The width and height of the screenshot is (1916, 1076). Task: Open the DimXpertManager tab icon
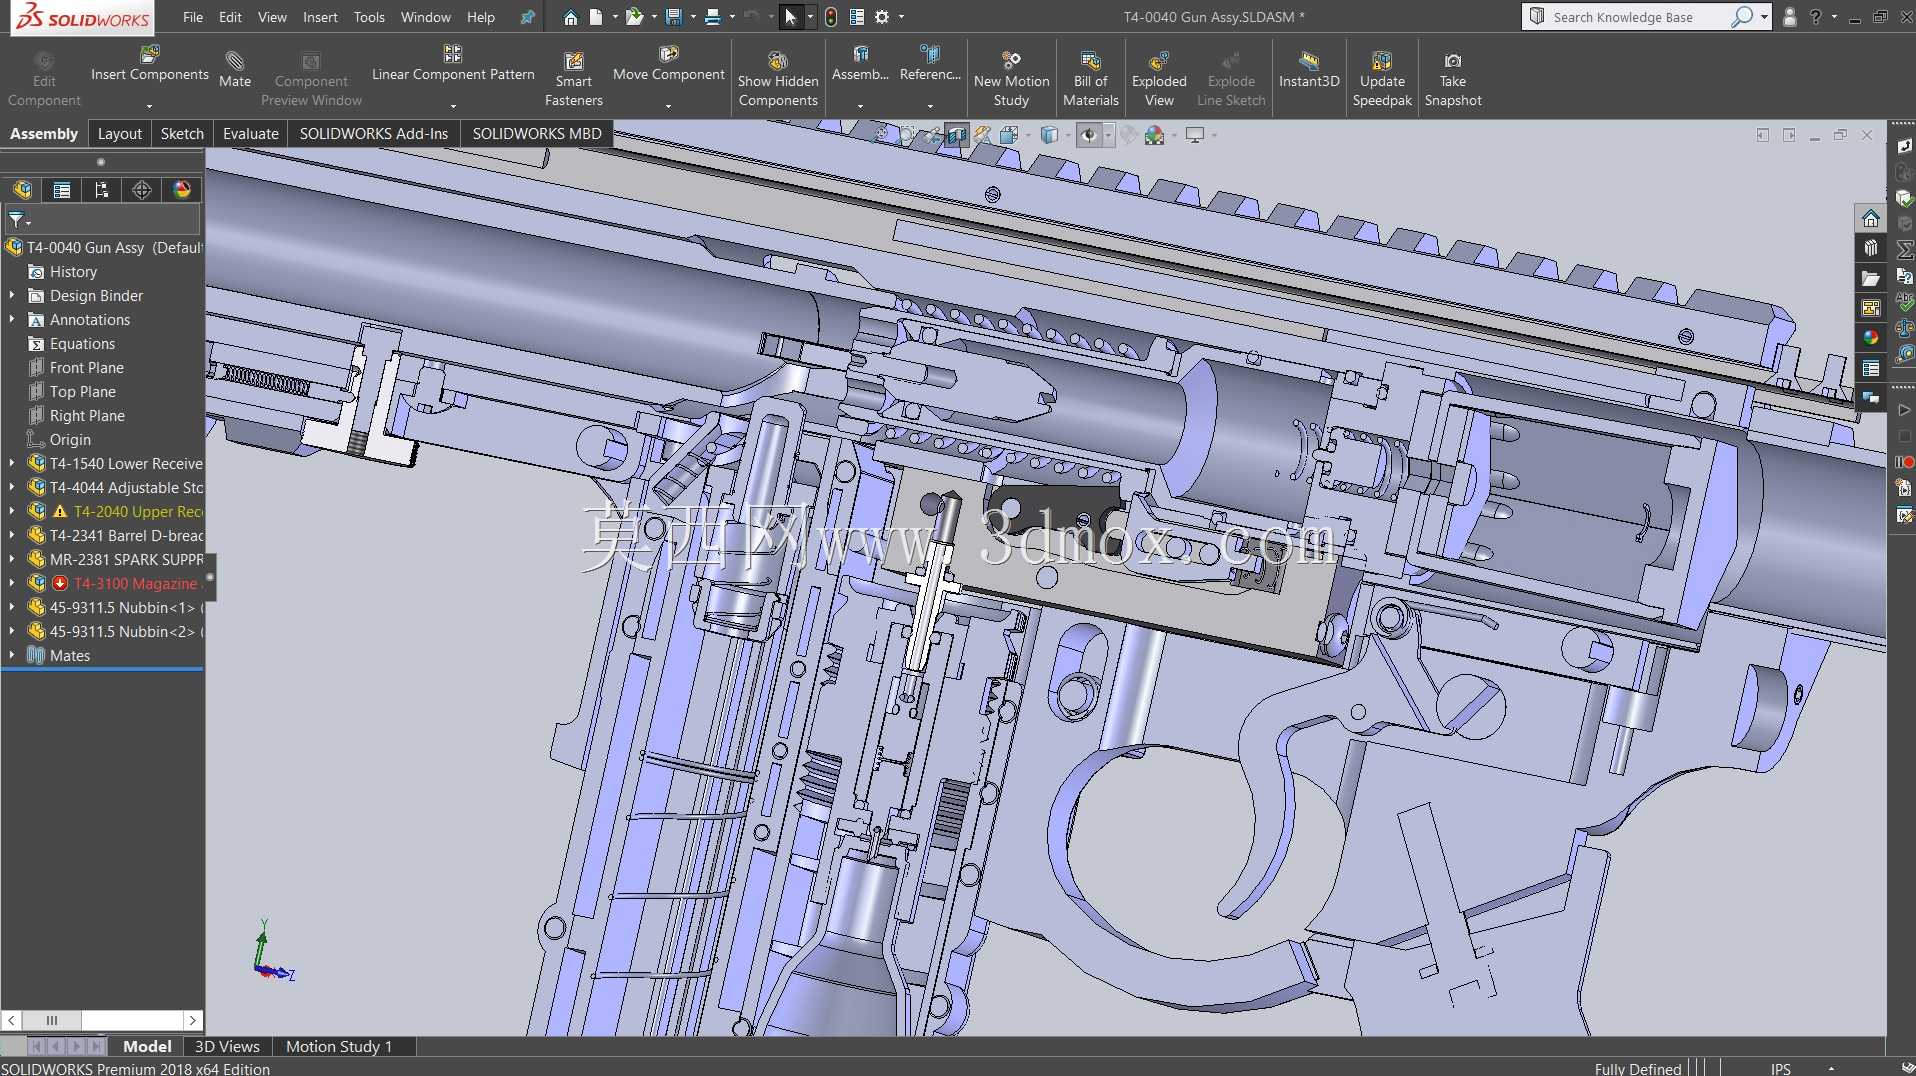(x=142, y=190)
